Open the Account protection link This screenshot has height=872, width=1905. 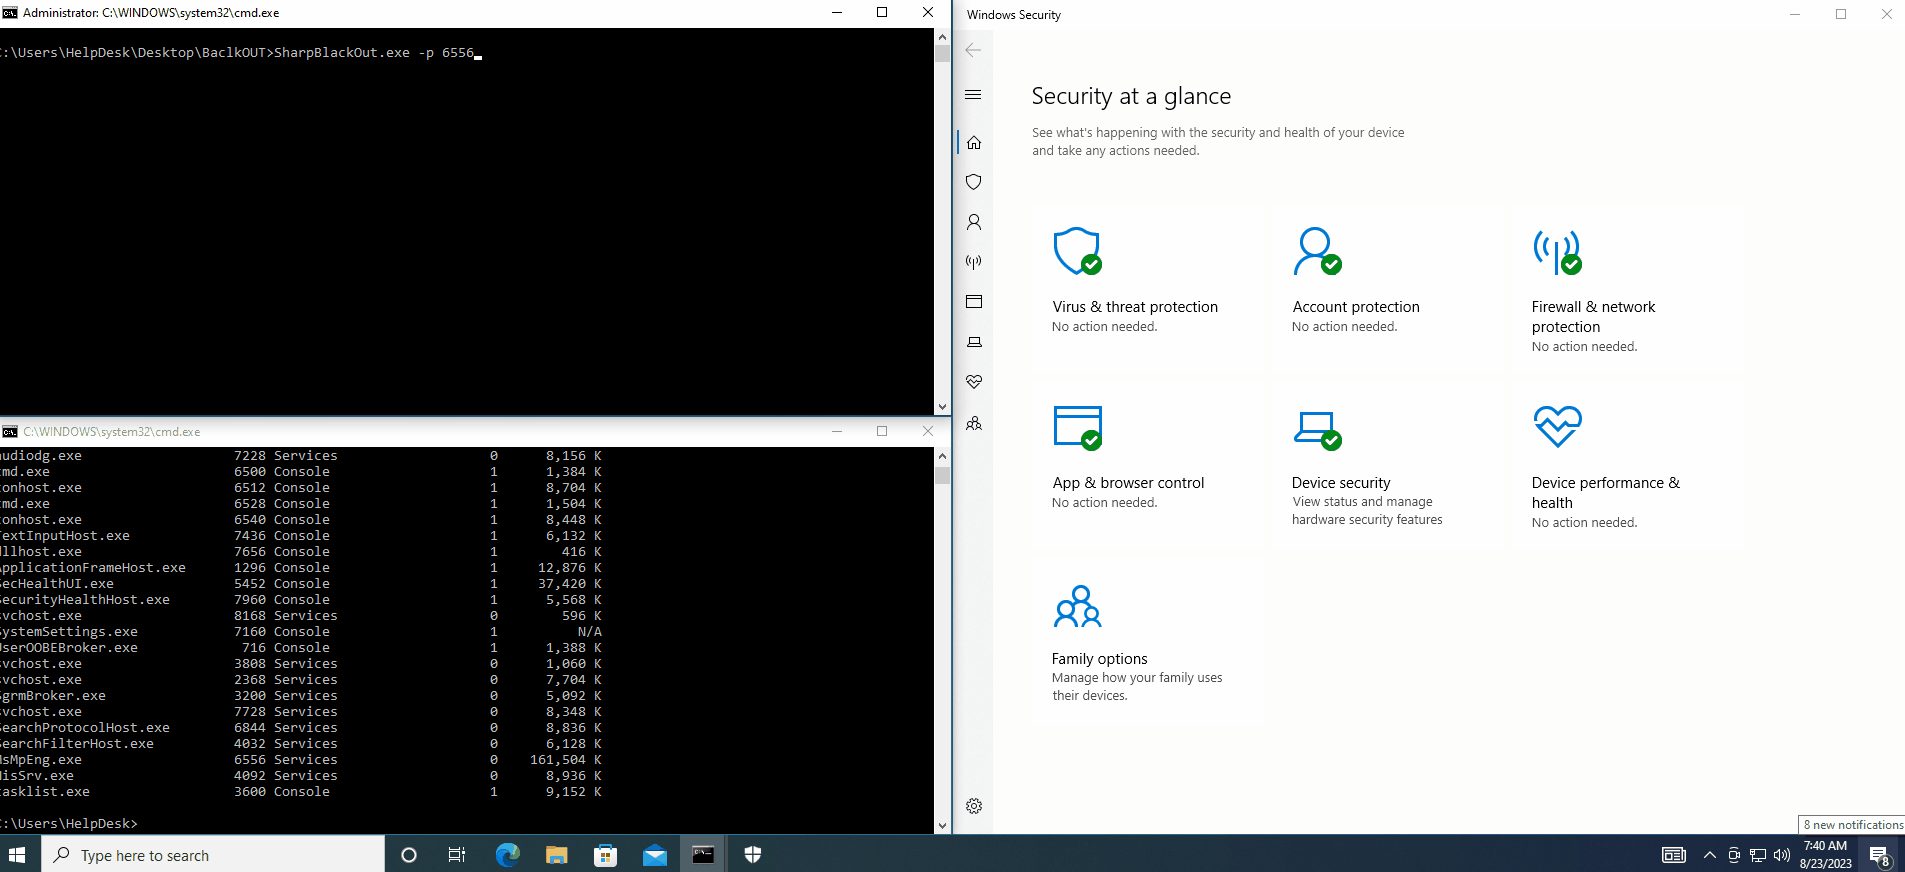(1356, 307)
